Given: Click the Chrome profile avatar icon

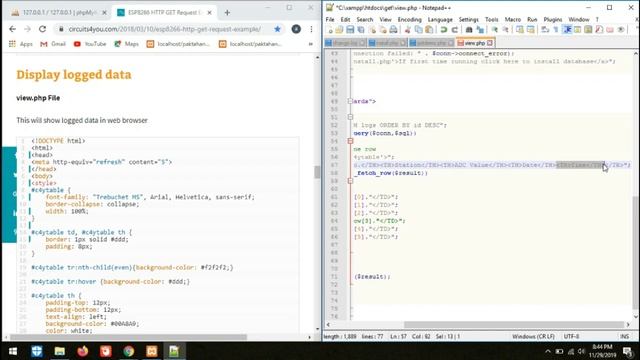Looking at the screenshot, I should pos(296,29).
